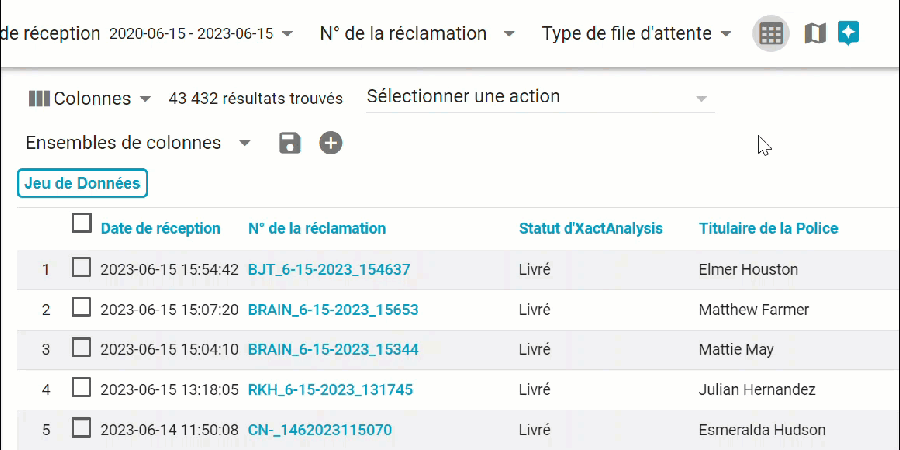
Task: Open the N° de la réclamation filter dropdown
Action: coord(509,34)
